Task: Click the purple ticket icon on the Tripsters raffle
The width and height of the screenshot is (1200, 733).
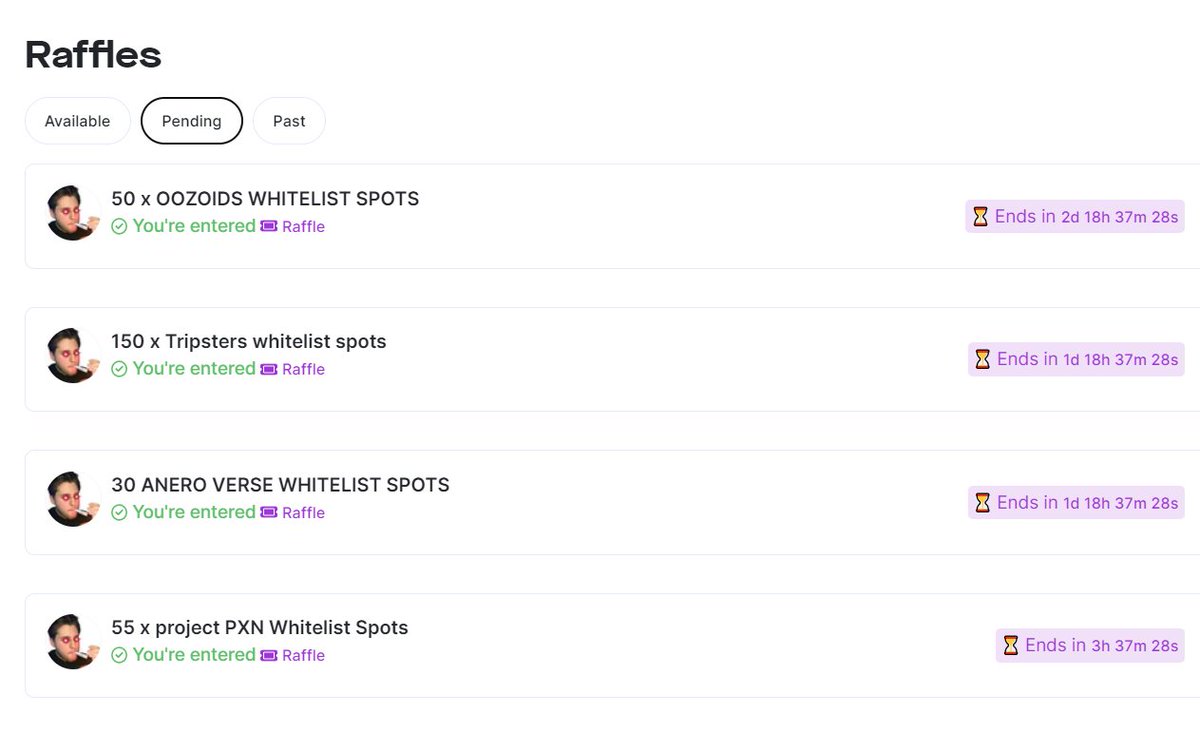Action: point(269,370)
